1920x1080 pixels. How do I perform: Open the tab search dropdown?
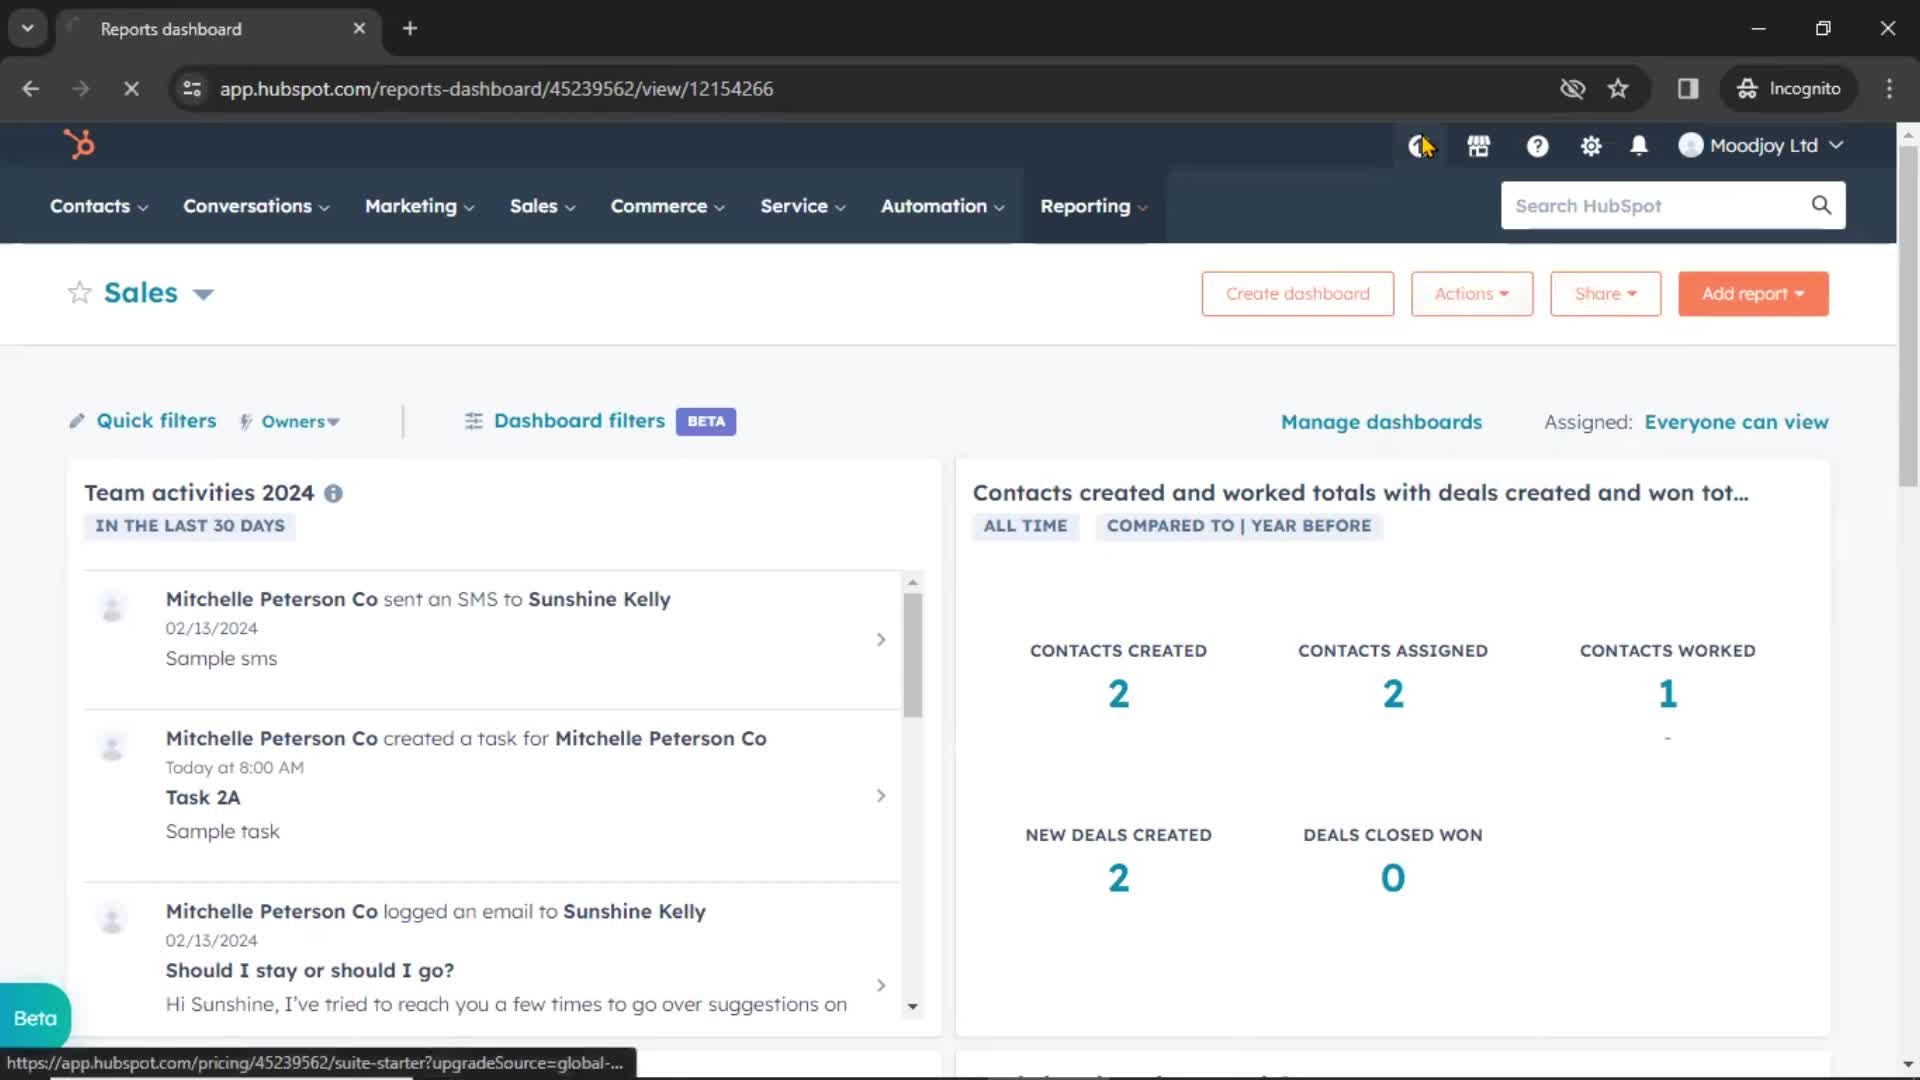click(x=27, y=28)
